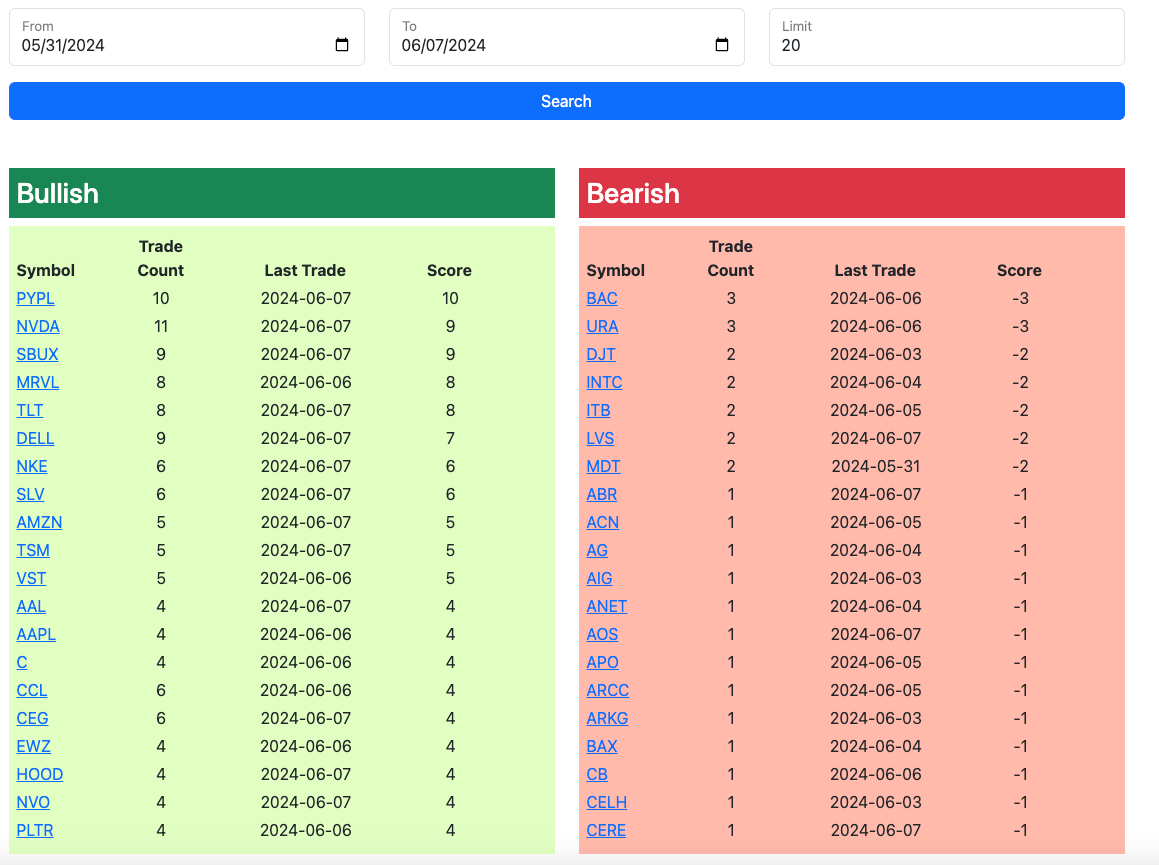Viewport: 1159px width, 865px height.
Task: Open the AG bearish symbol link
Action: (x=597, y=551)
